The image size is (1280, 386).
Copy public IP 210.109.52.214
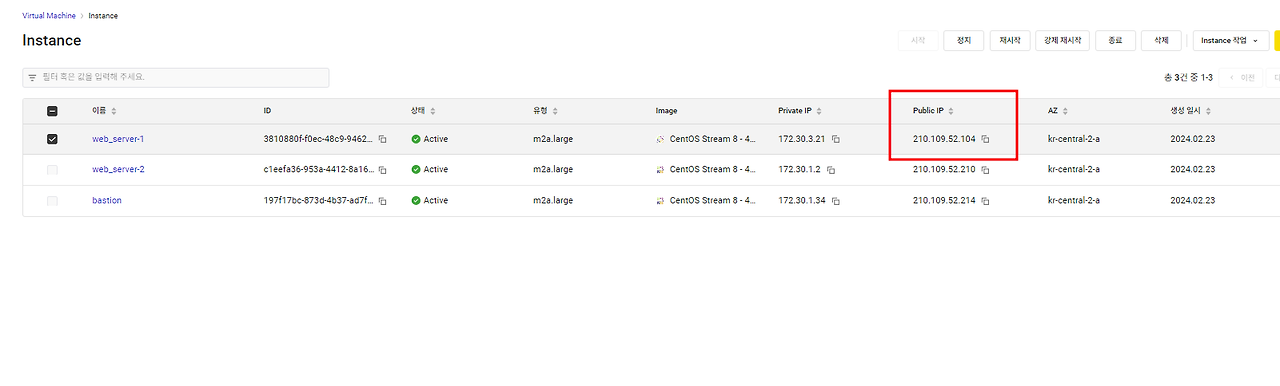click(985, 201)
